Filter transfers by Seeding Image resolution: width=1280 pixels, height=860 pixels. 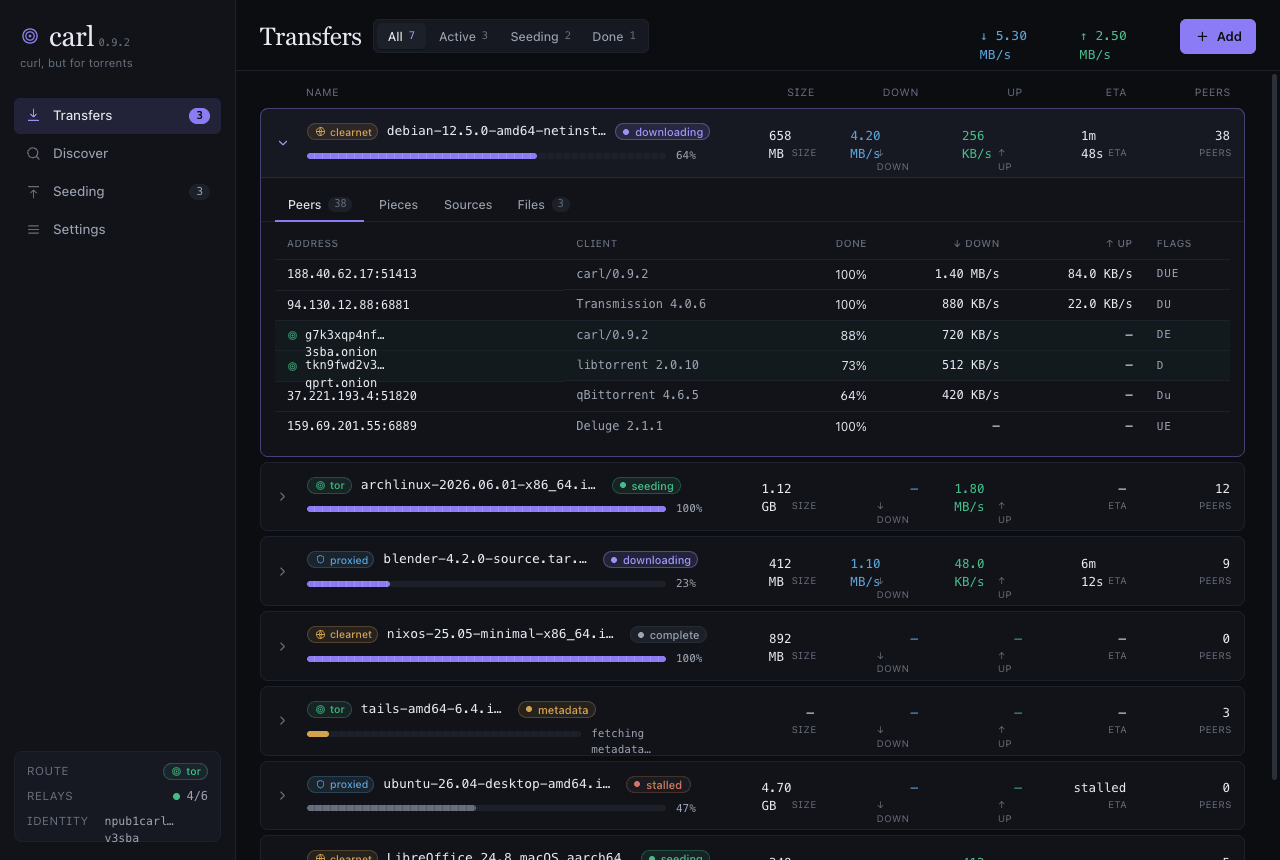[540, 36]
